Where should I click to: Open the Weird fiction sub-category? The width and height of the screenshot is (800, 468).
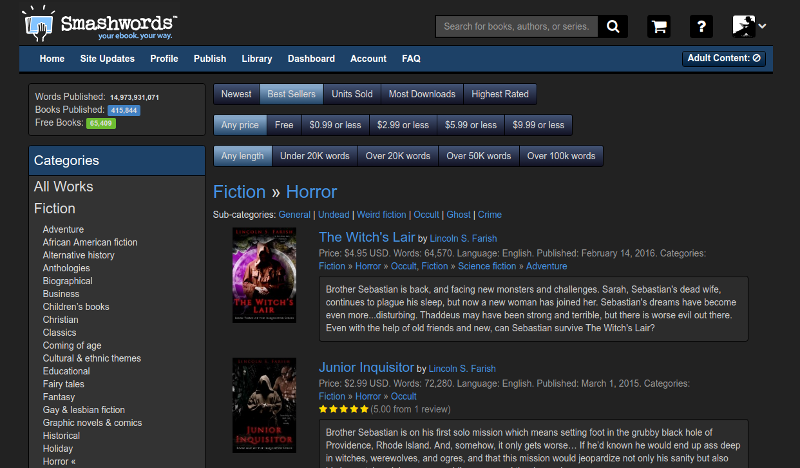tap(381, 215)
